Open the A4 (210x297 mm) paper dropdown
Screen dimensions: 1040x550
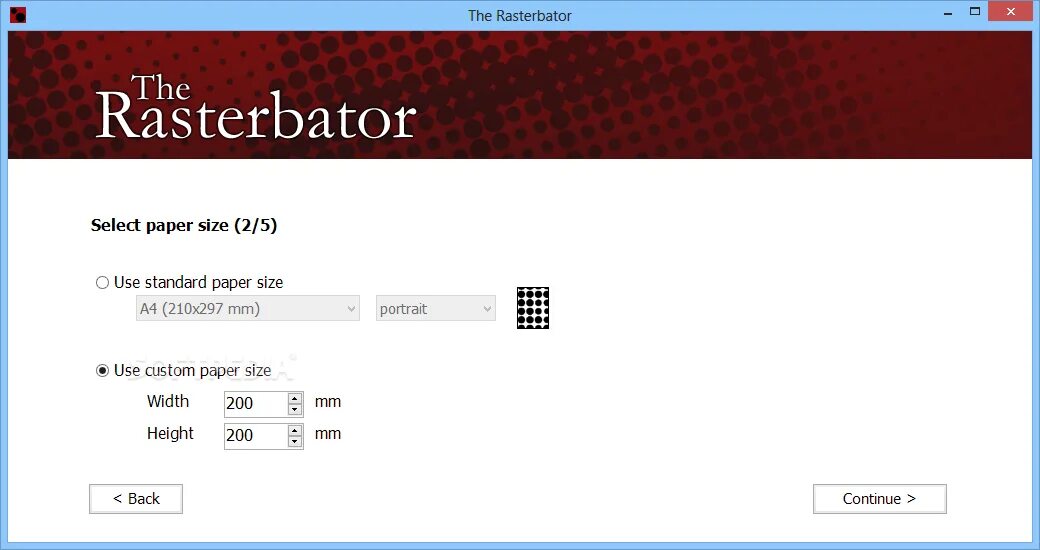click(x=248, y=309)
